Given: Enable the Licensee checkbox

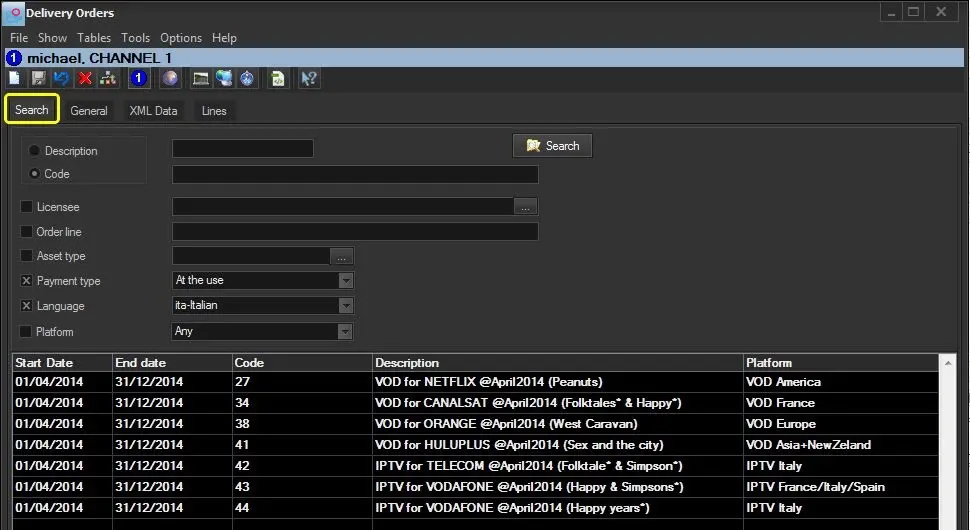Looking at the screenshot, I should [x=27, y=207].
